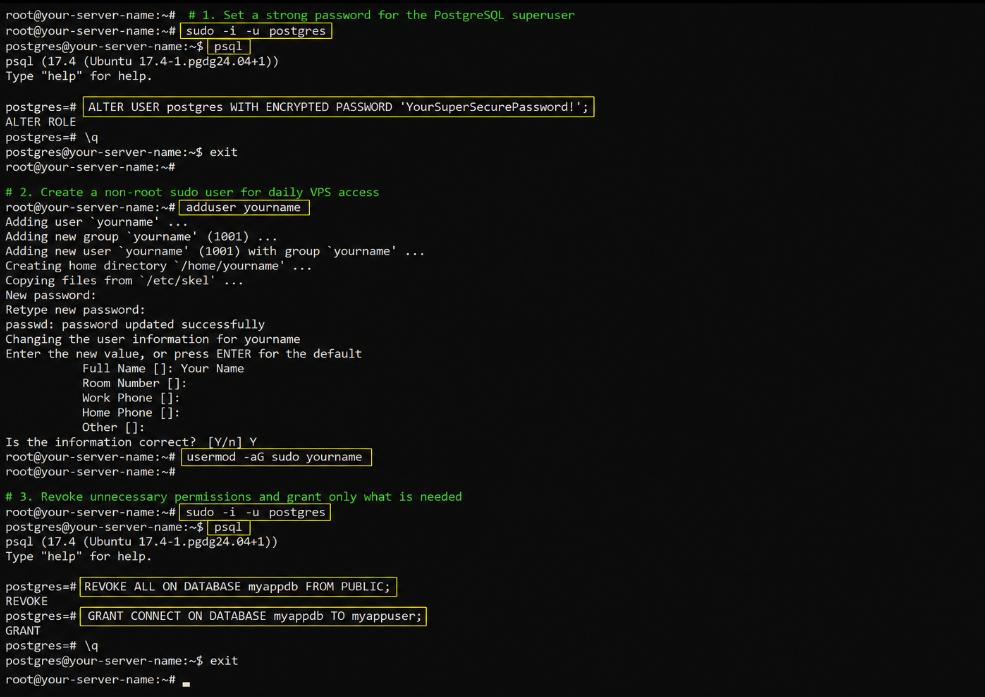The height and width of the screenshot is (697, 985).
Task: Click the comment about revoking unnecessary permissions
Action: pyautogui.click(x=234, y=497)
